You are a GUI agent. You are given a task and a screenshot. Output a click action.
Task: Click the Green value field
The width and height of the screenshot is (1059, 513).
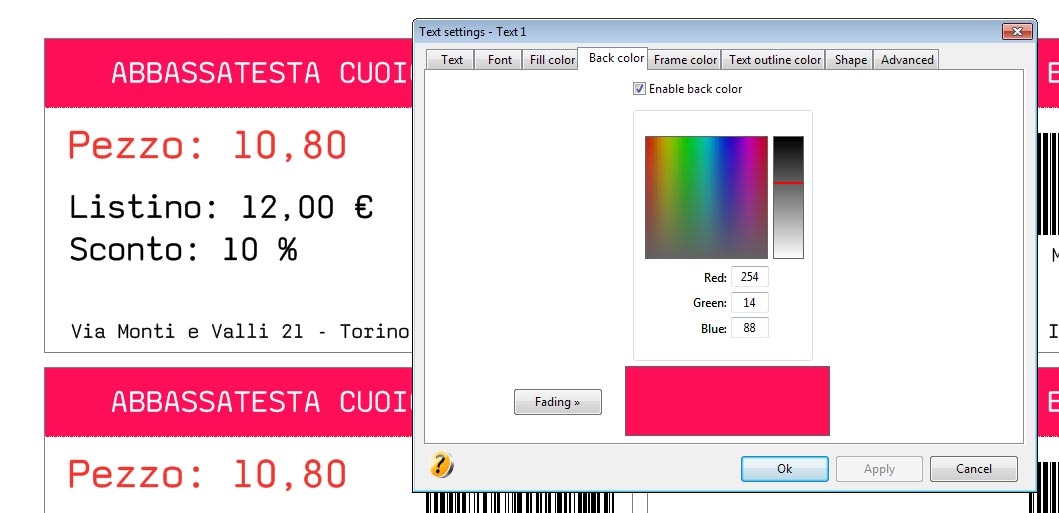point(749,302)
